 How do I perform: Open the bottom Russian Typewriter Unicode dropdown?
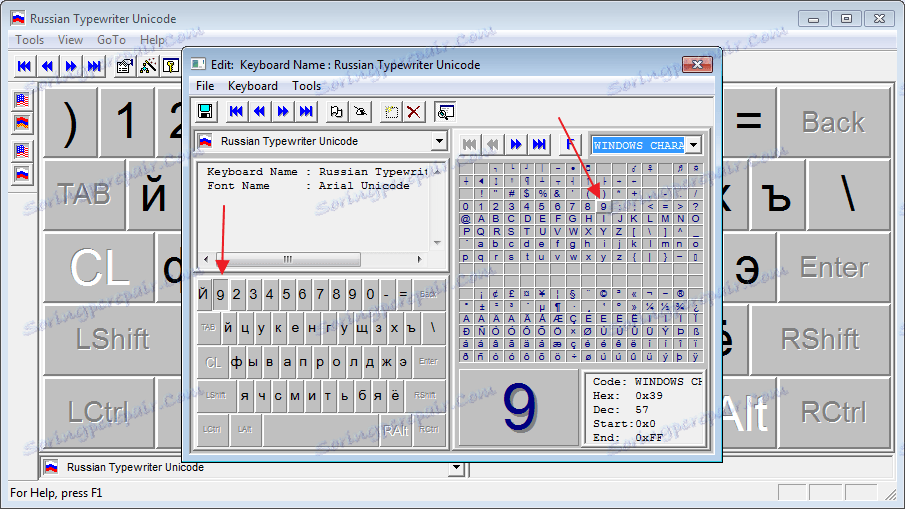(x=457, y=467)
